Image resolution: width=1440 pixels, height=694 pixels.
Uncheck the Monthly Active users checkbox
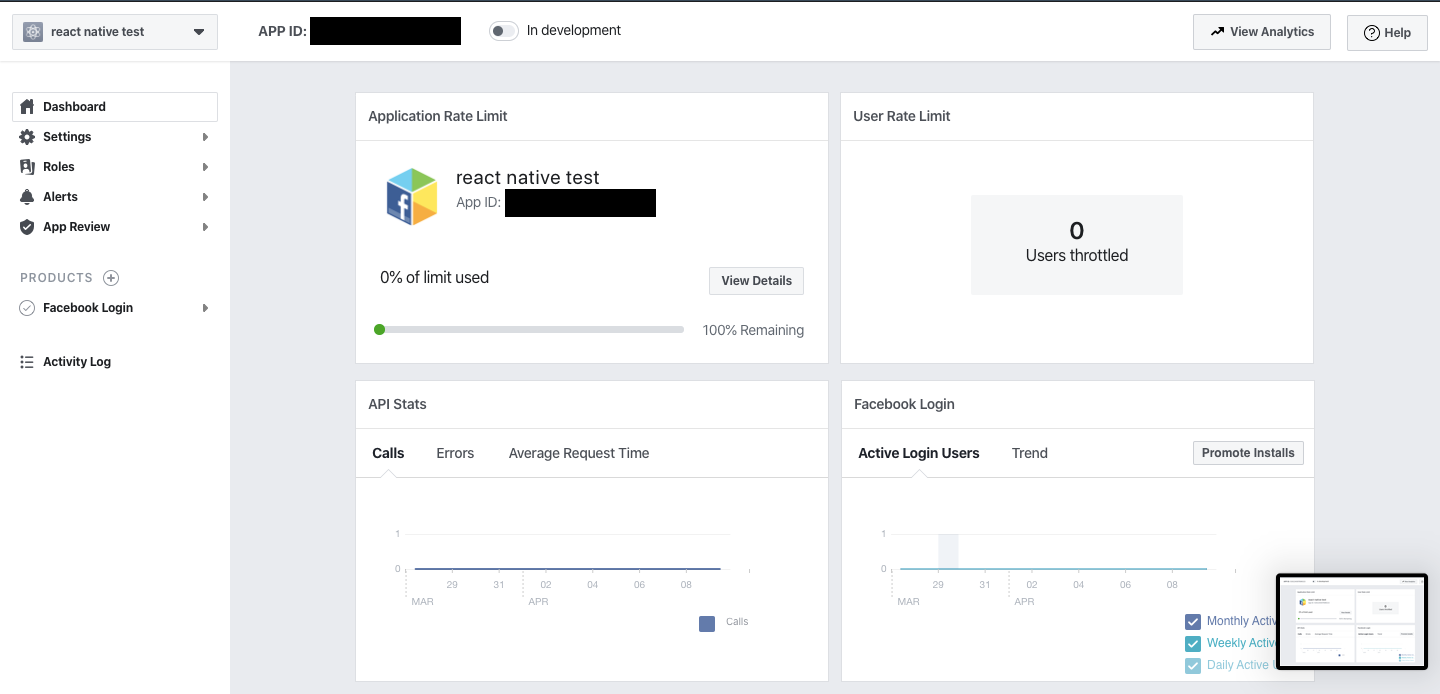pos(1192,620)
